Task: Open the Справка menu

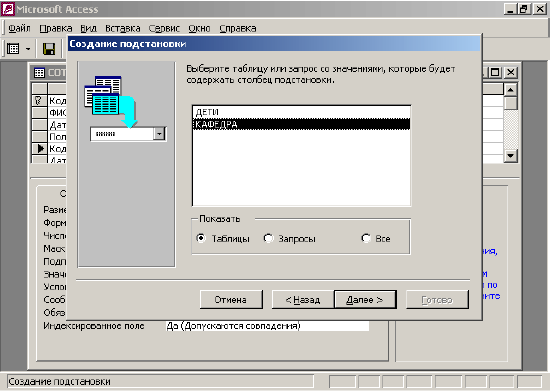Action: [x=237, y=28]
